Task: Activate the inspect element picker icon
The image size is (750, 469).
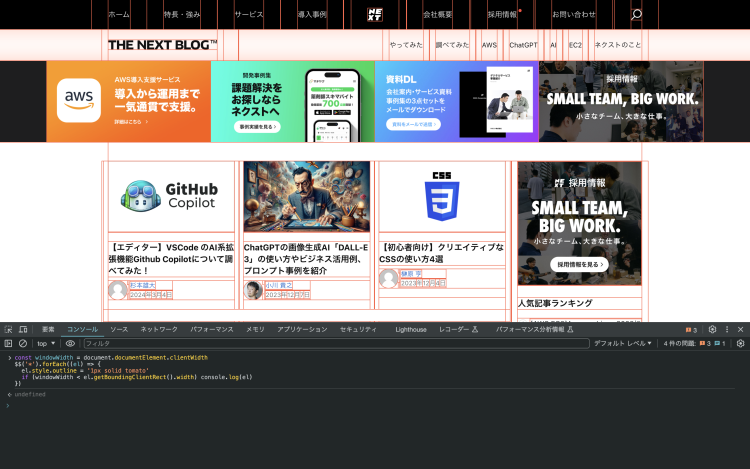Action: click(8, 329)
